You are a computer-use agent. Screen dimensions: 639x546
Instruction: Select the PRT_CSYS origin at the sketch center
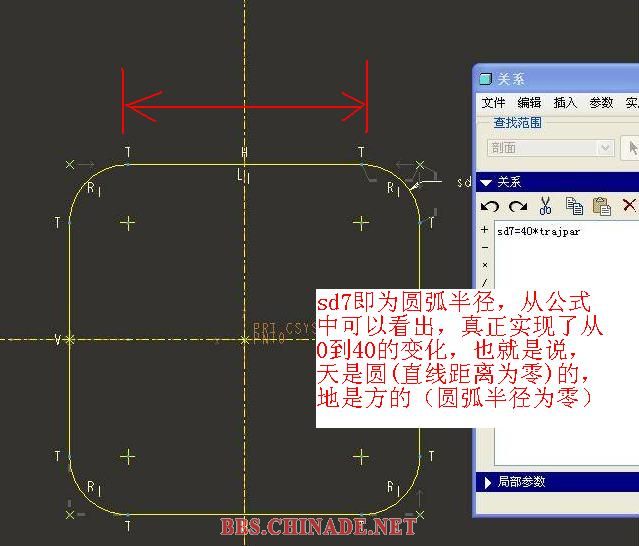pyautogui.click(x=244, y=339)
